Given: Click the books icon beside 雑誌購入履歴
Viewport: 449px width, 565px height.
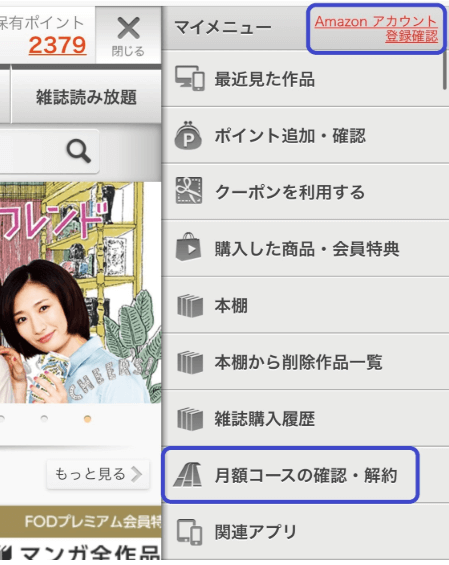Looking at the screenshot, I should 190,419.
